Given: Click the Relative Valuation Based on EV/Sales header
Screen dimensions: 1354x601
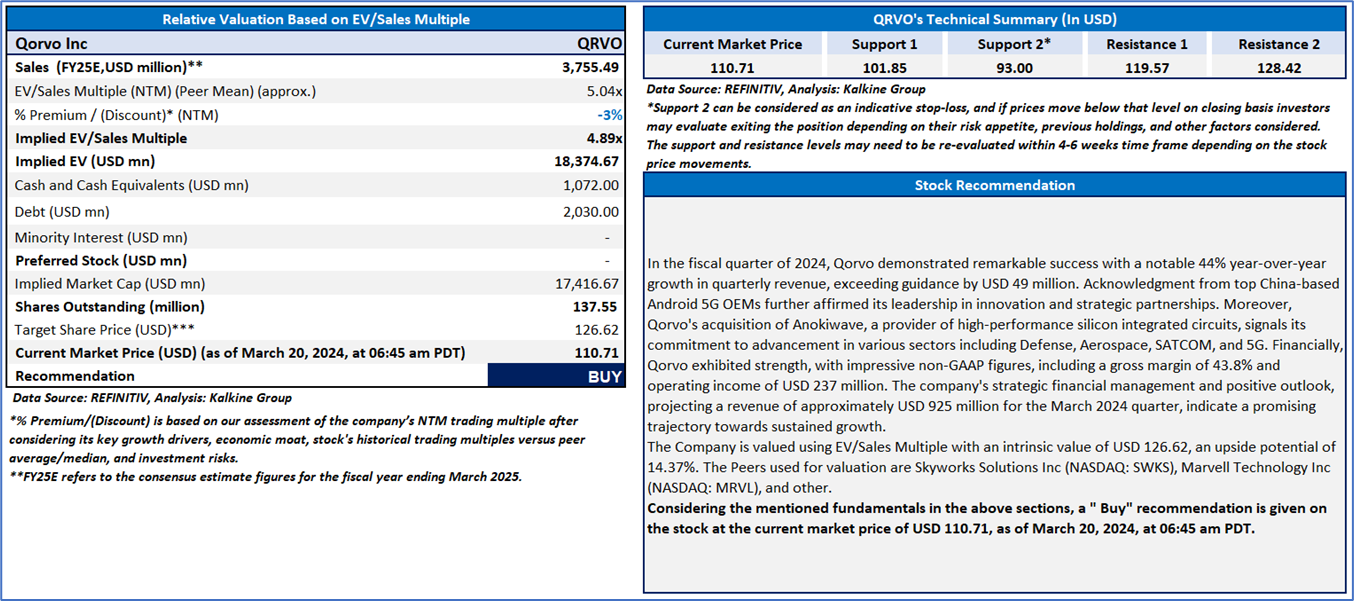Looking at the screenshot, I should 316,19.
